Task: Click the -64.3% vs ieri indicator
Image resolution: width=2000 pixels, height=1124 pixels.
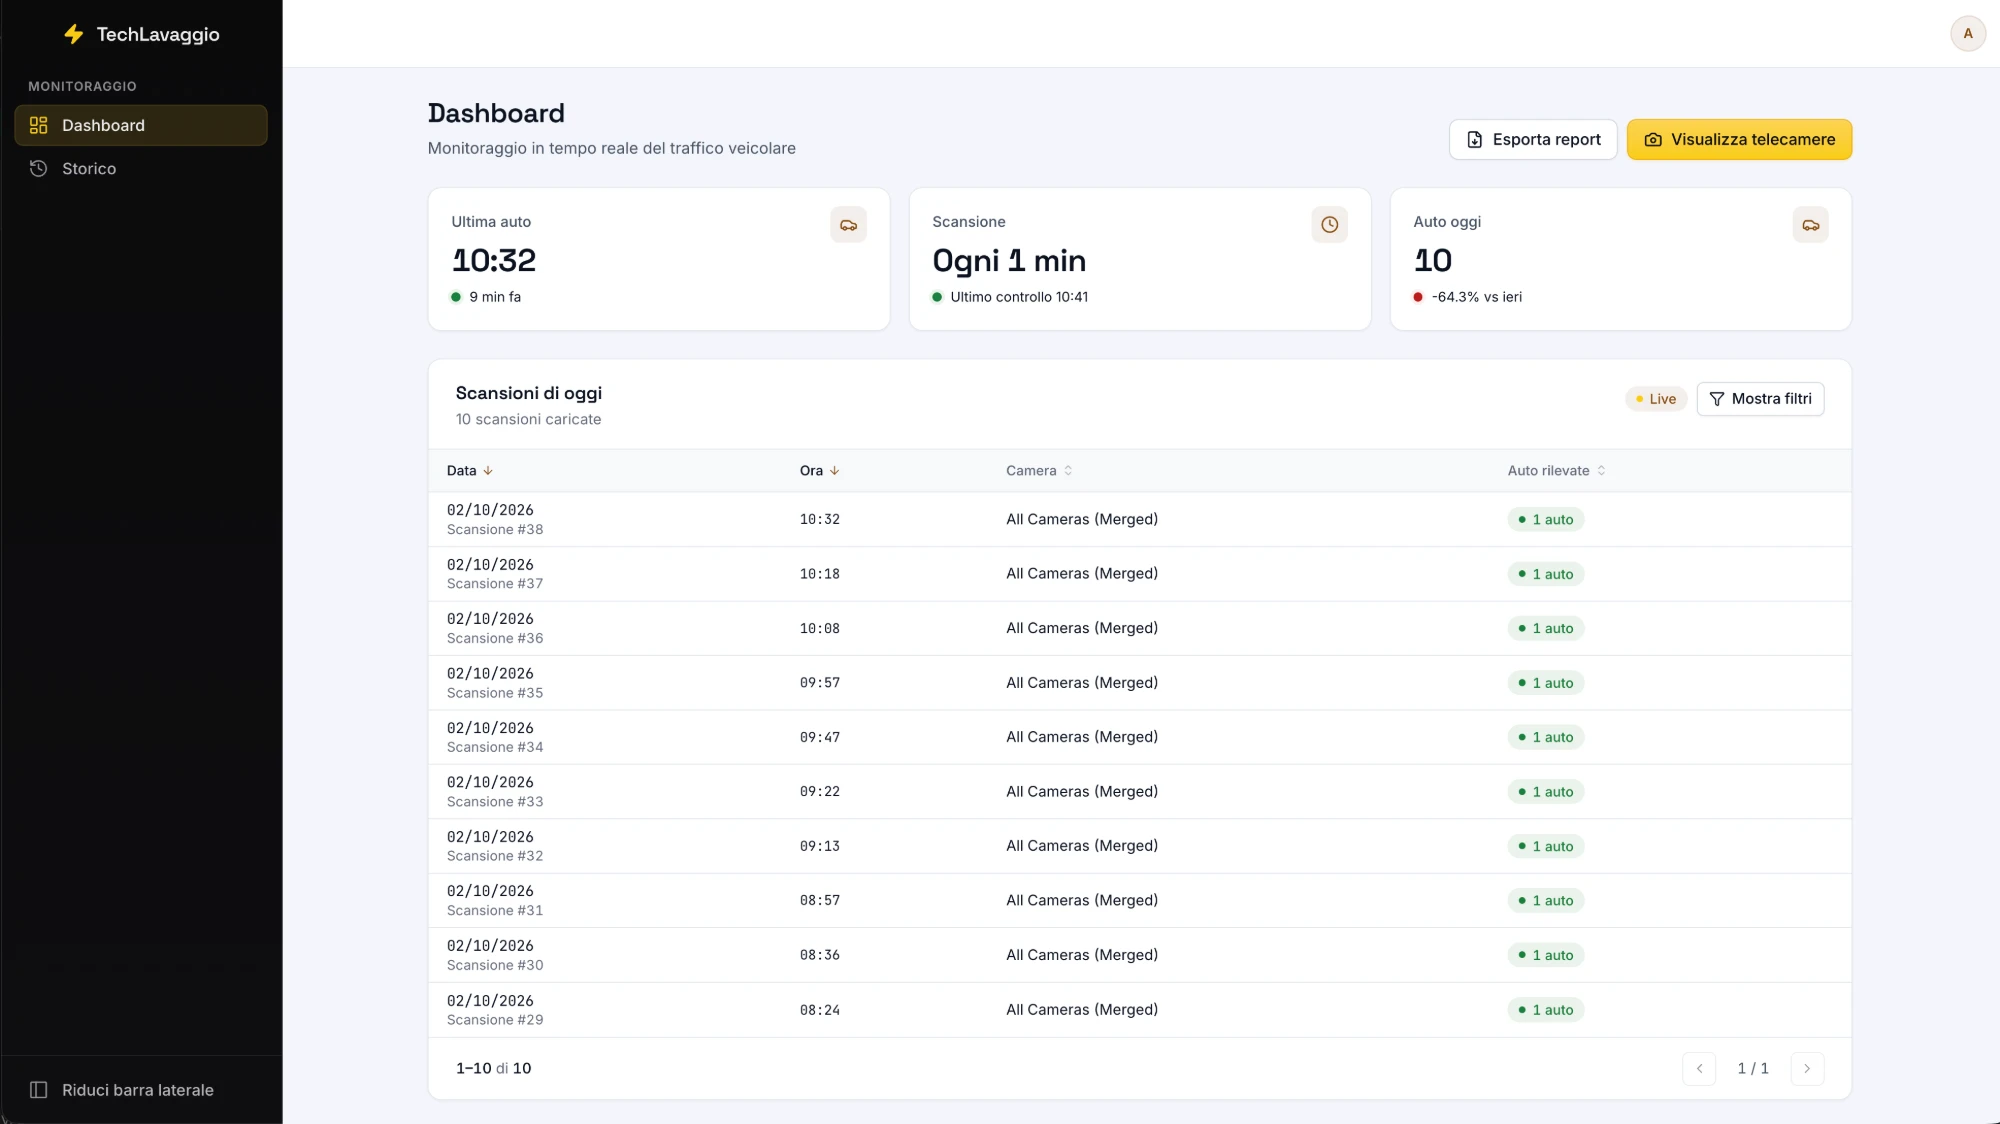Action: click(1468, 297)
